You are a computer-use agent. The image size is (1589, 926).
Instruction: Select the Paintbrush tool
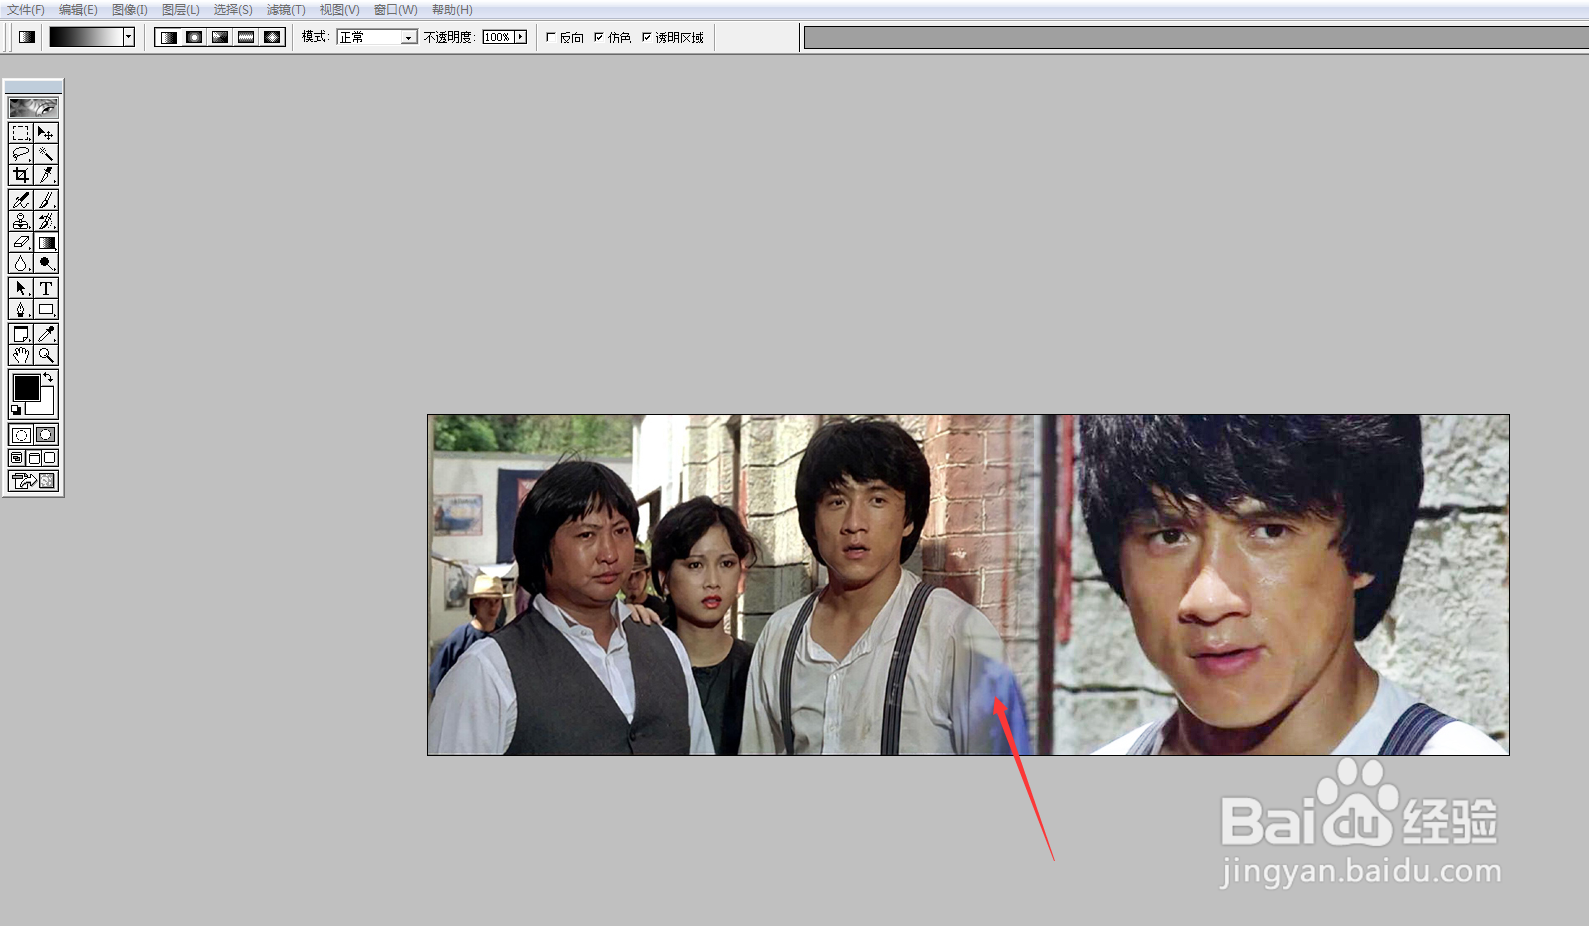pos(46,200)
